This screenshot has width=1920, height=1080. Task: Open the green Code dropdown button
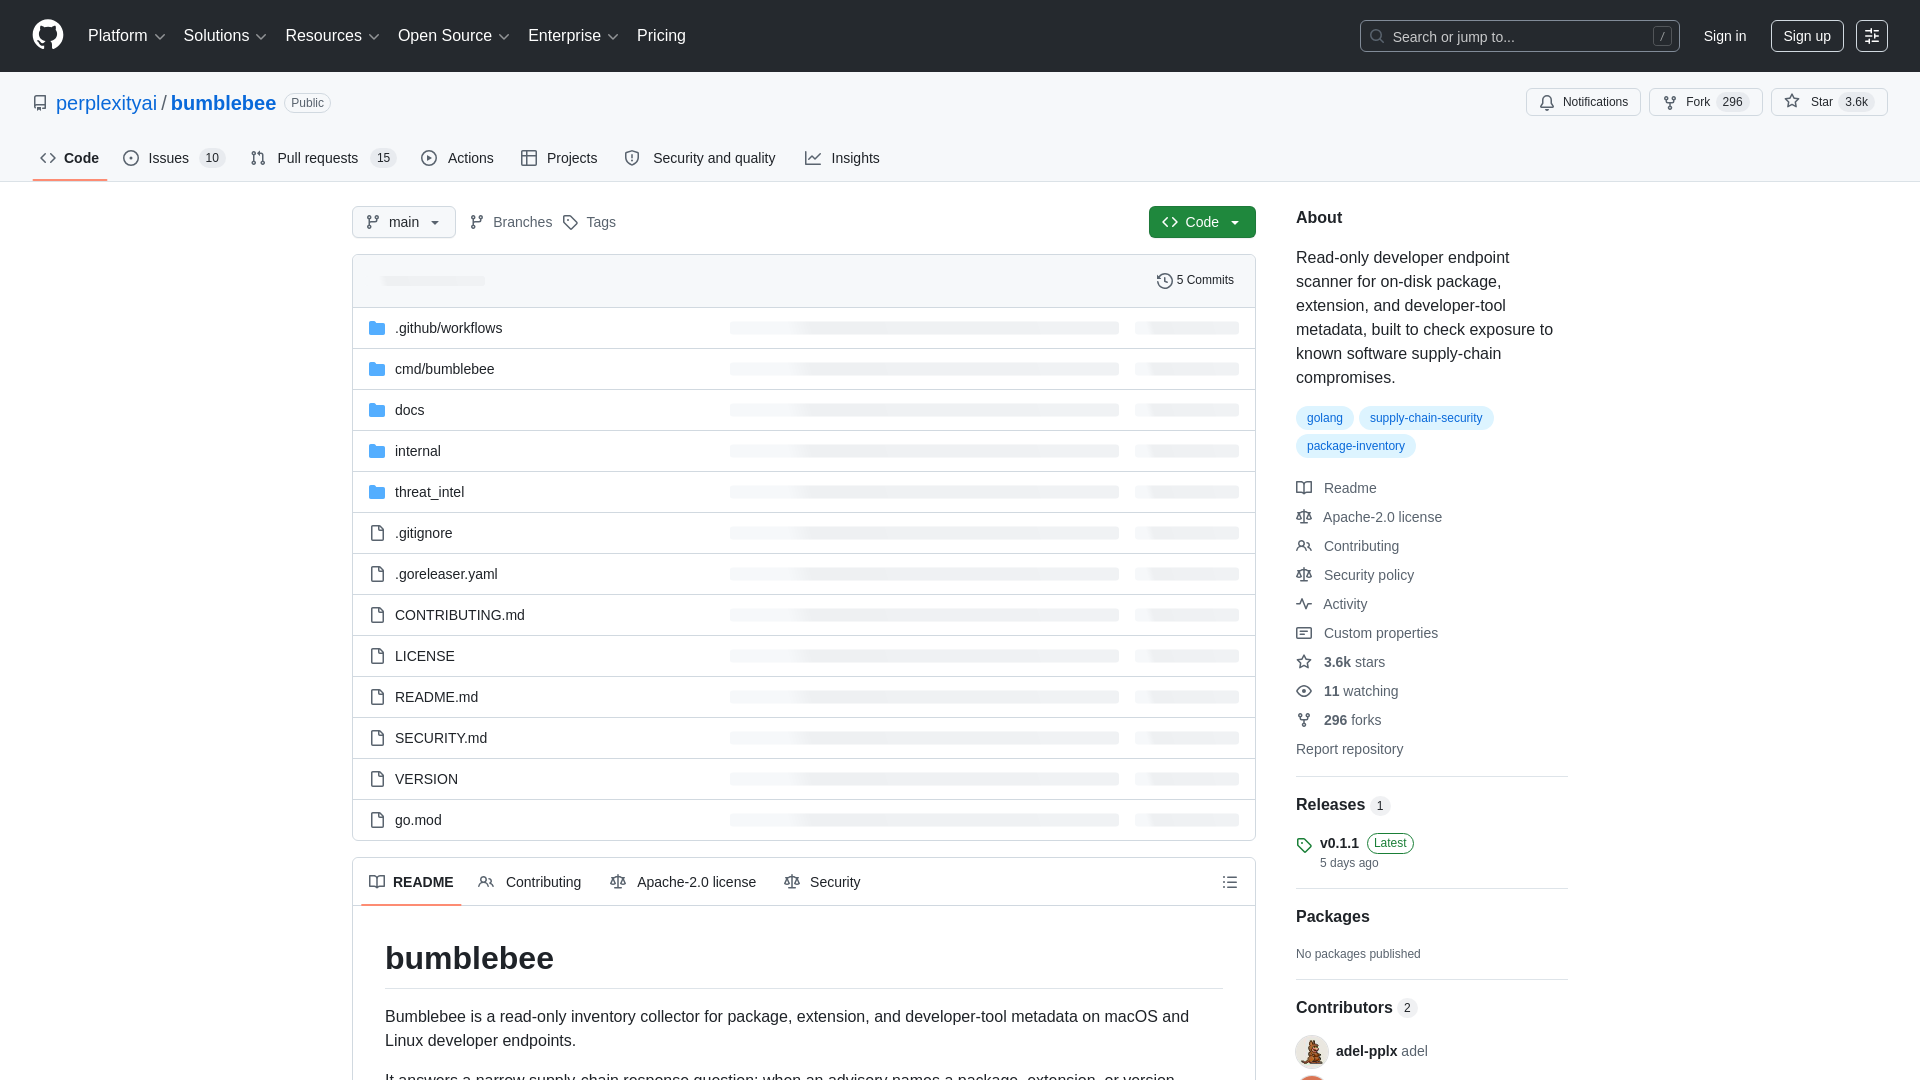[1202, 222]
